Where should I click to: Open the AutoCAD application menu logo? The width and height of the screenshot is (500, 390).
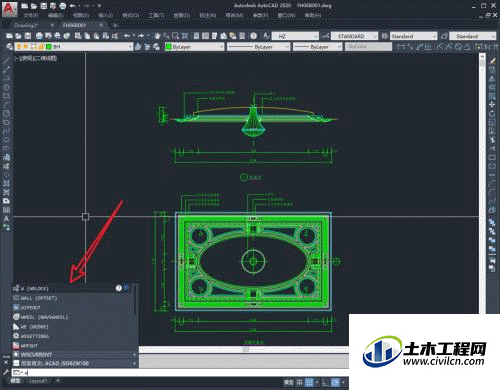pos(9,9)
